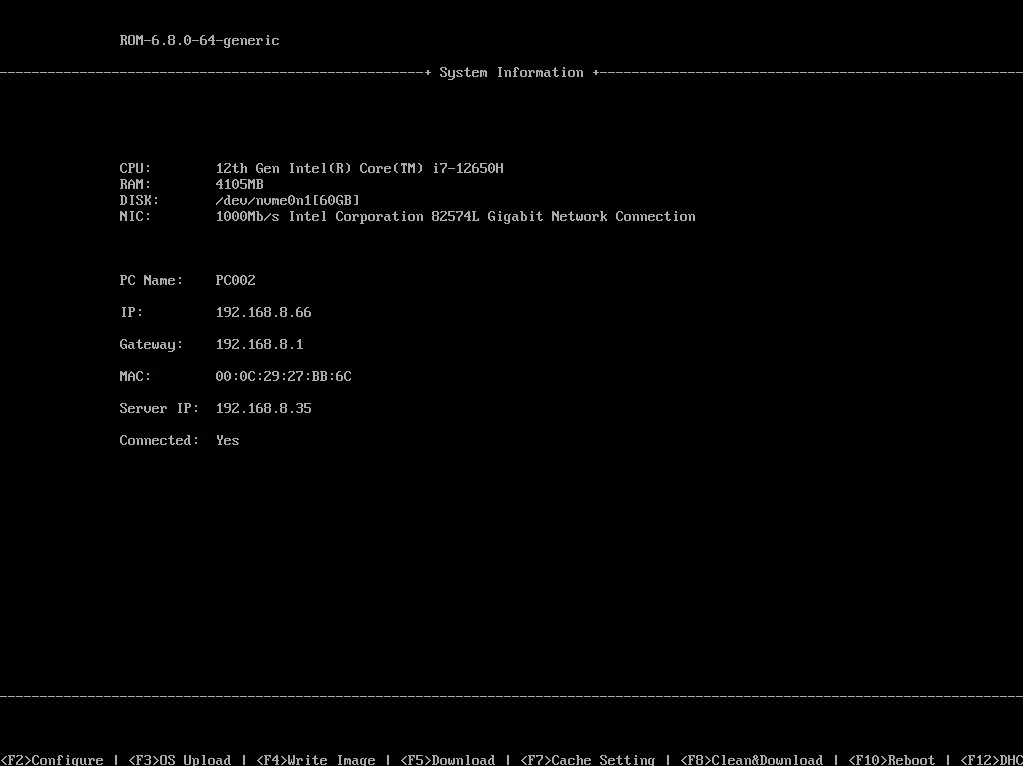Click the CPU model text line
The image size is (1023, 766).
point(359,168)
